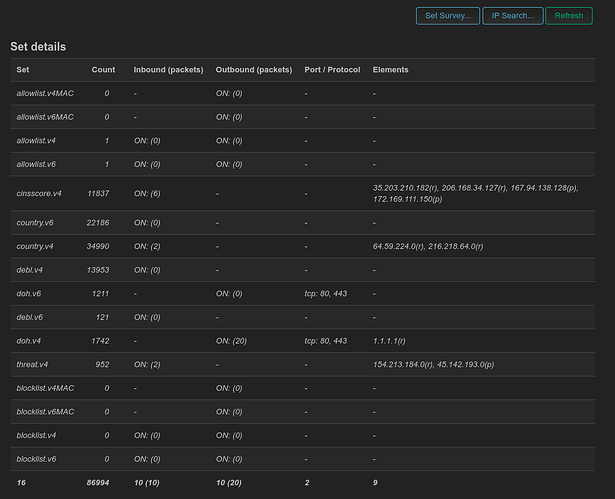The width and height of the screenshot is (615, 499).
Task: Select the allowlist.v6MAC set name
Action: [x=45, y=117]
